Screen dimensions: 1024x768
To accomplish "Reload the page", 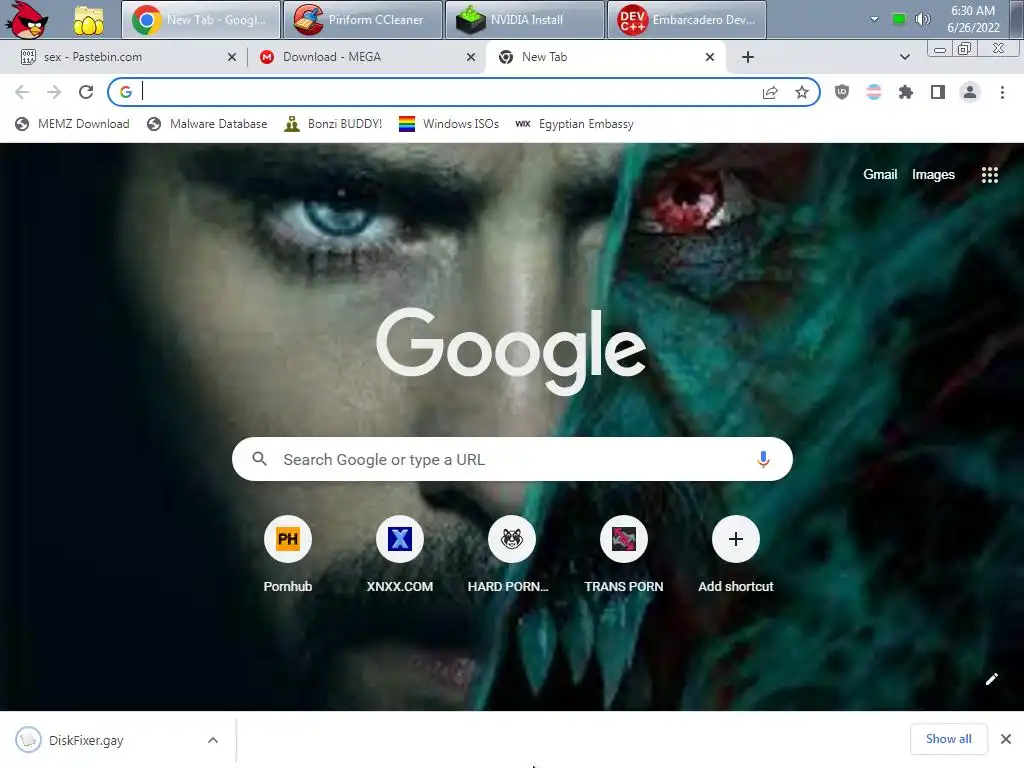I will pyautogui.click(x=86, y=92).
